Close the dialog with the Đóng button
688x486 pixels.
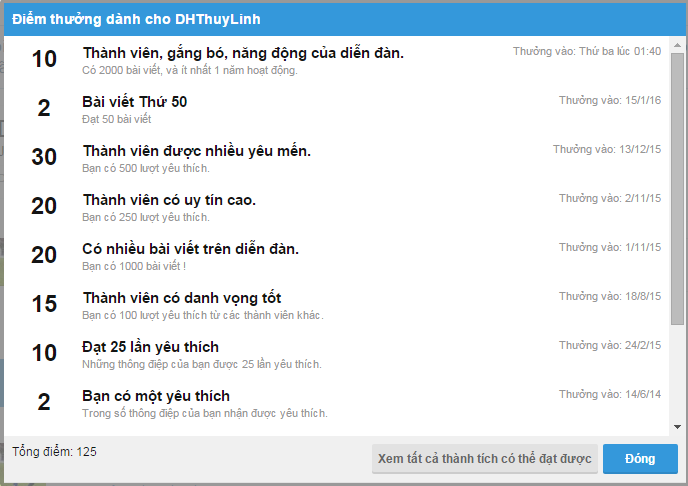(x=640, y=458)
